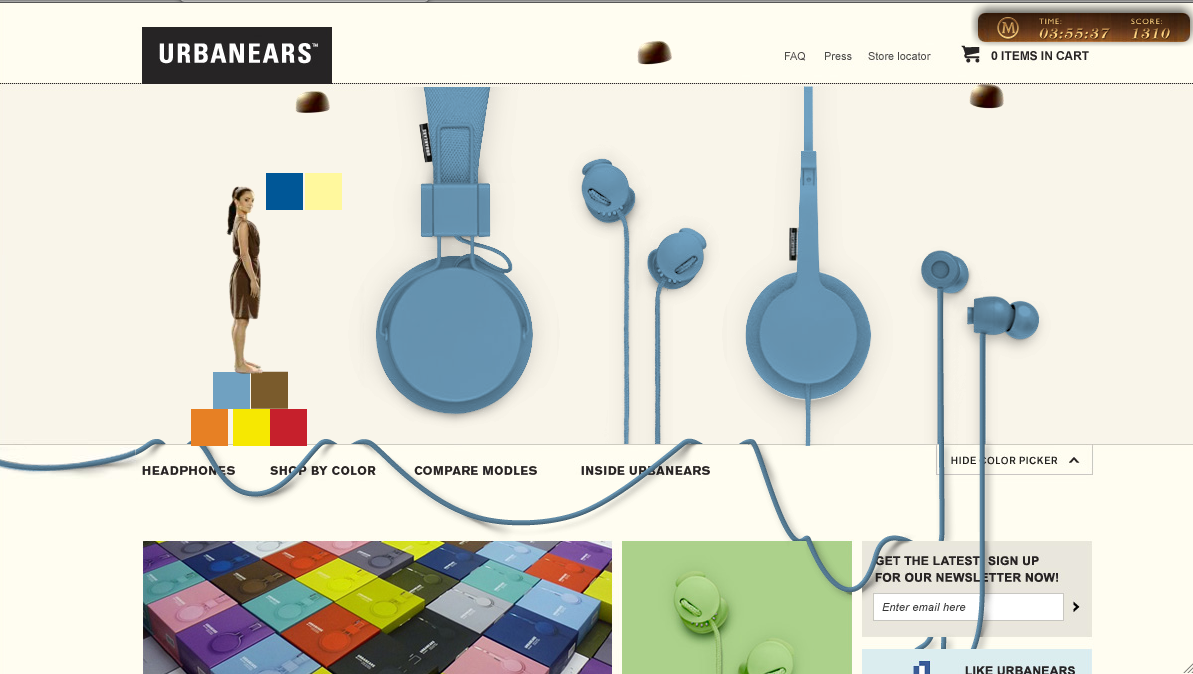Click the chocolate candy near FAQ
The width and height of the screenshot is (1193, 674).
click(x=654, y=52)
